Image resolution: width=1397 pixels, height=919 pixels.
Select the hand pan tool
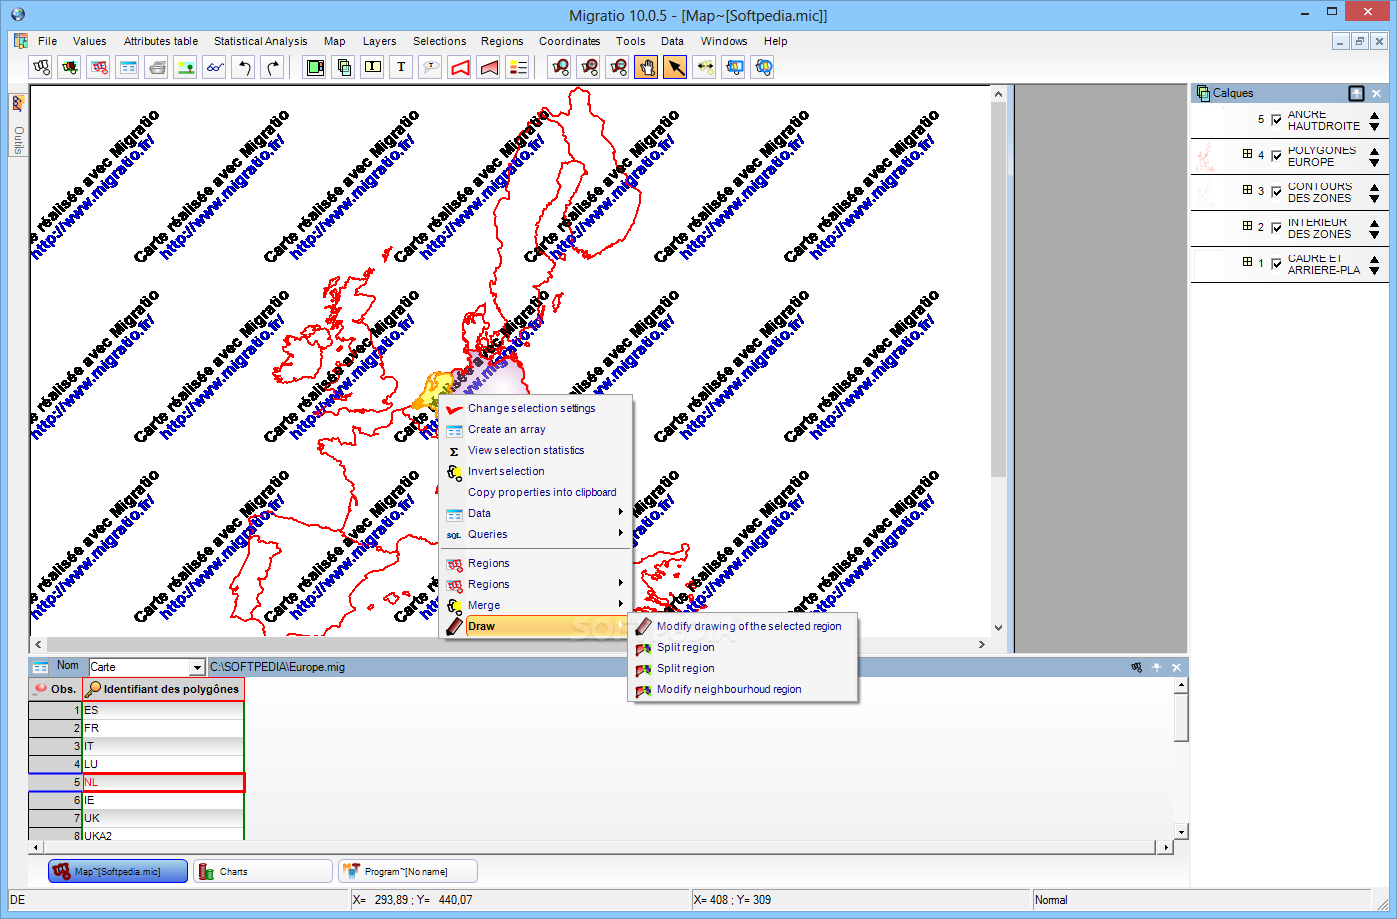click(647, 67)
